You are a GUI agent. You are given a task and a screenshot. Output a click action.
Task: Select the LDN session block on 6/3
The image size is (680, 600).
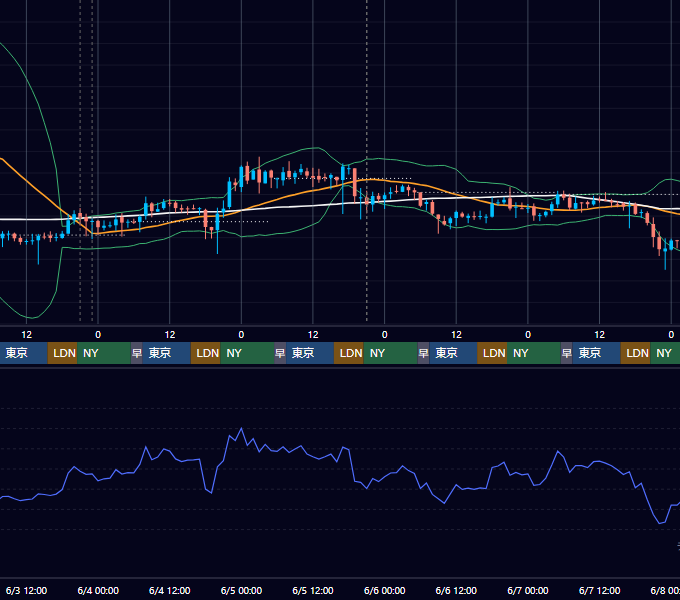point(62,353)
